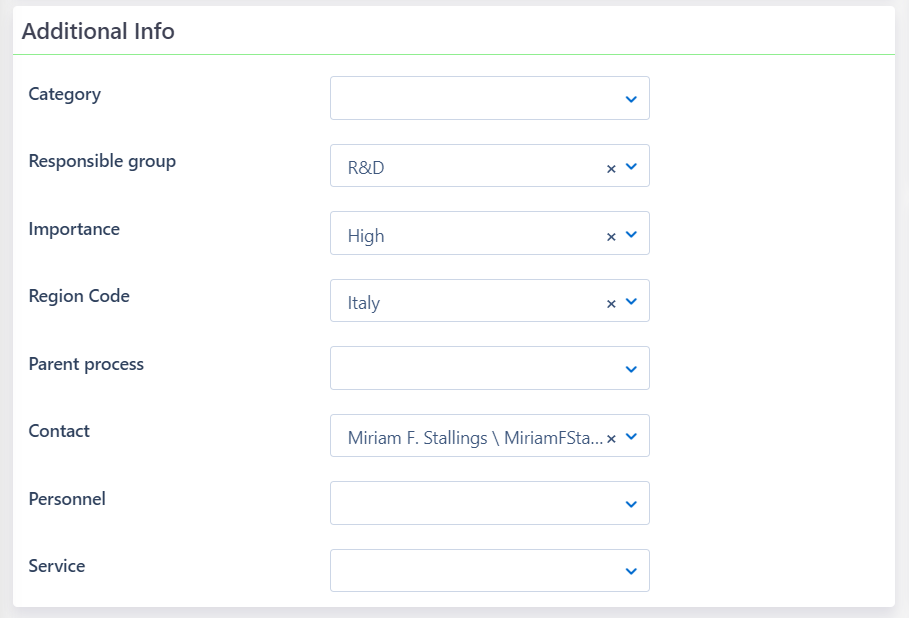Click the Additional Info heading
Image resolution: width=909 pixels, height=618 pixels.
(97, 32)
